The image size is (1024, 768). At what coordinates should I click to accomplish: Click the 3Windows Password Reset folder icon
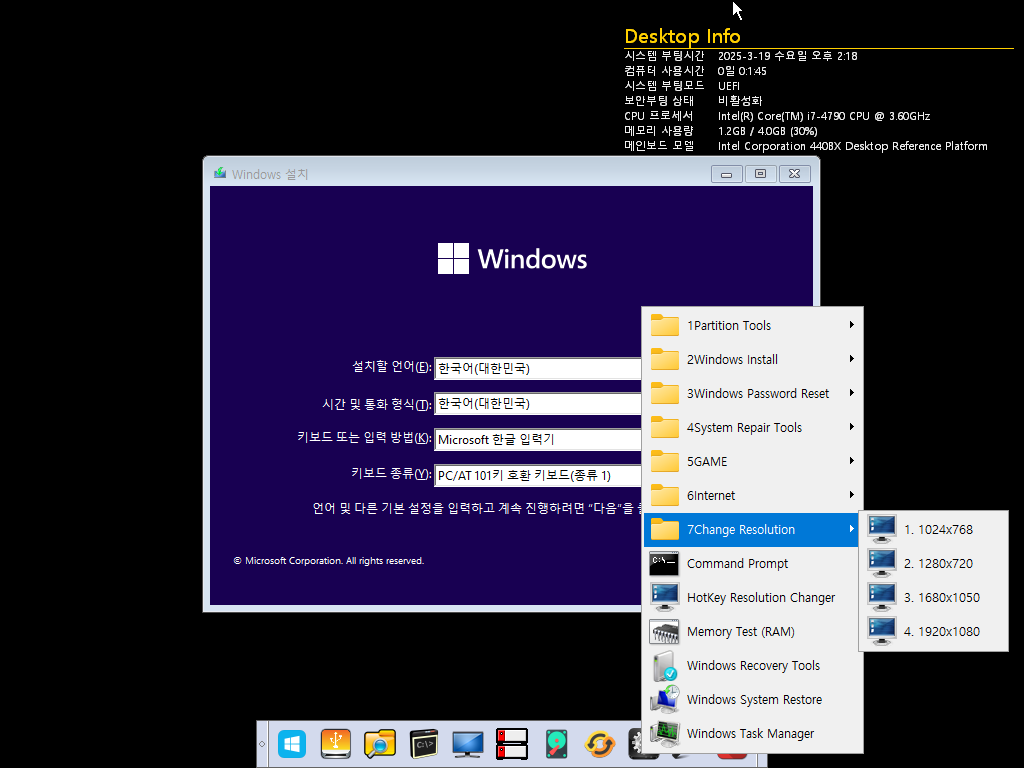[x=665, y=393]
